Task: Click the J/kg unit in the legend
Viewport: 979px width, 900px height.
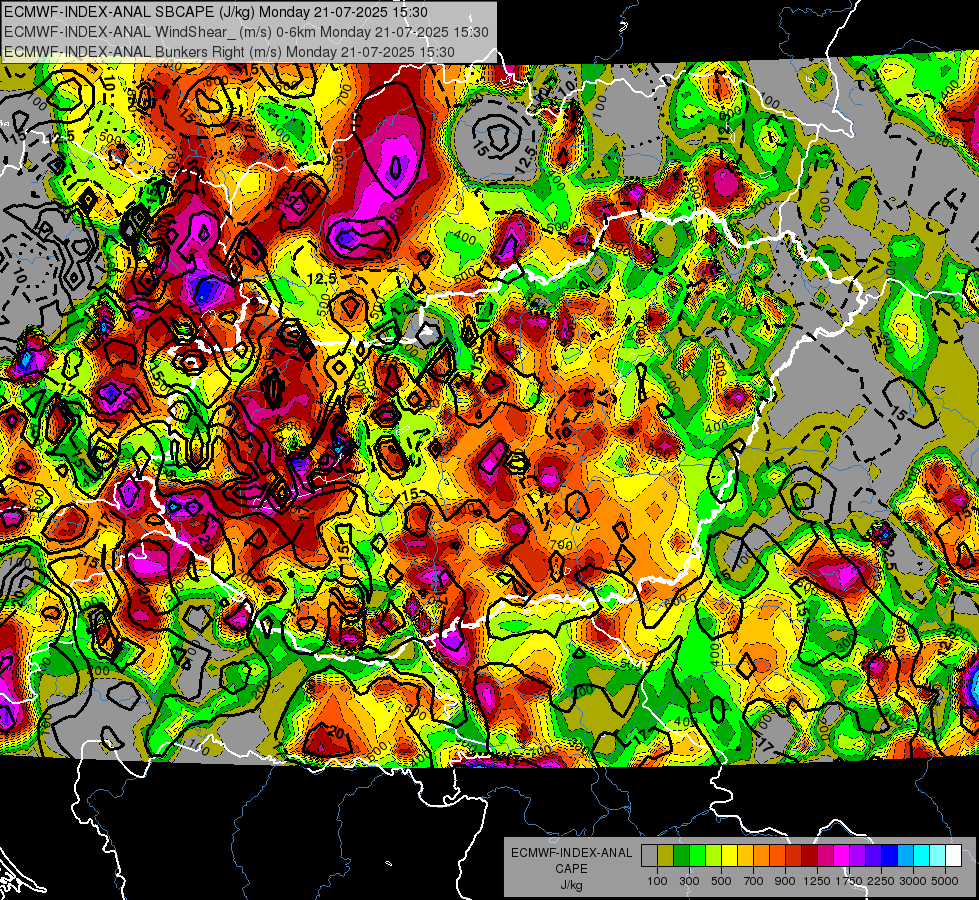Action: (571, 885)
